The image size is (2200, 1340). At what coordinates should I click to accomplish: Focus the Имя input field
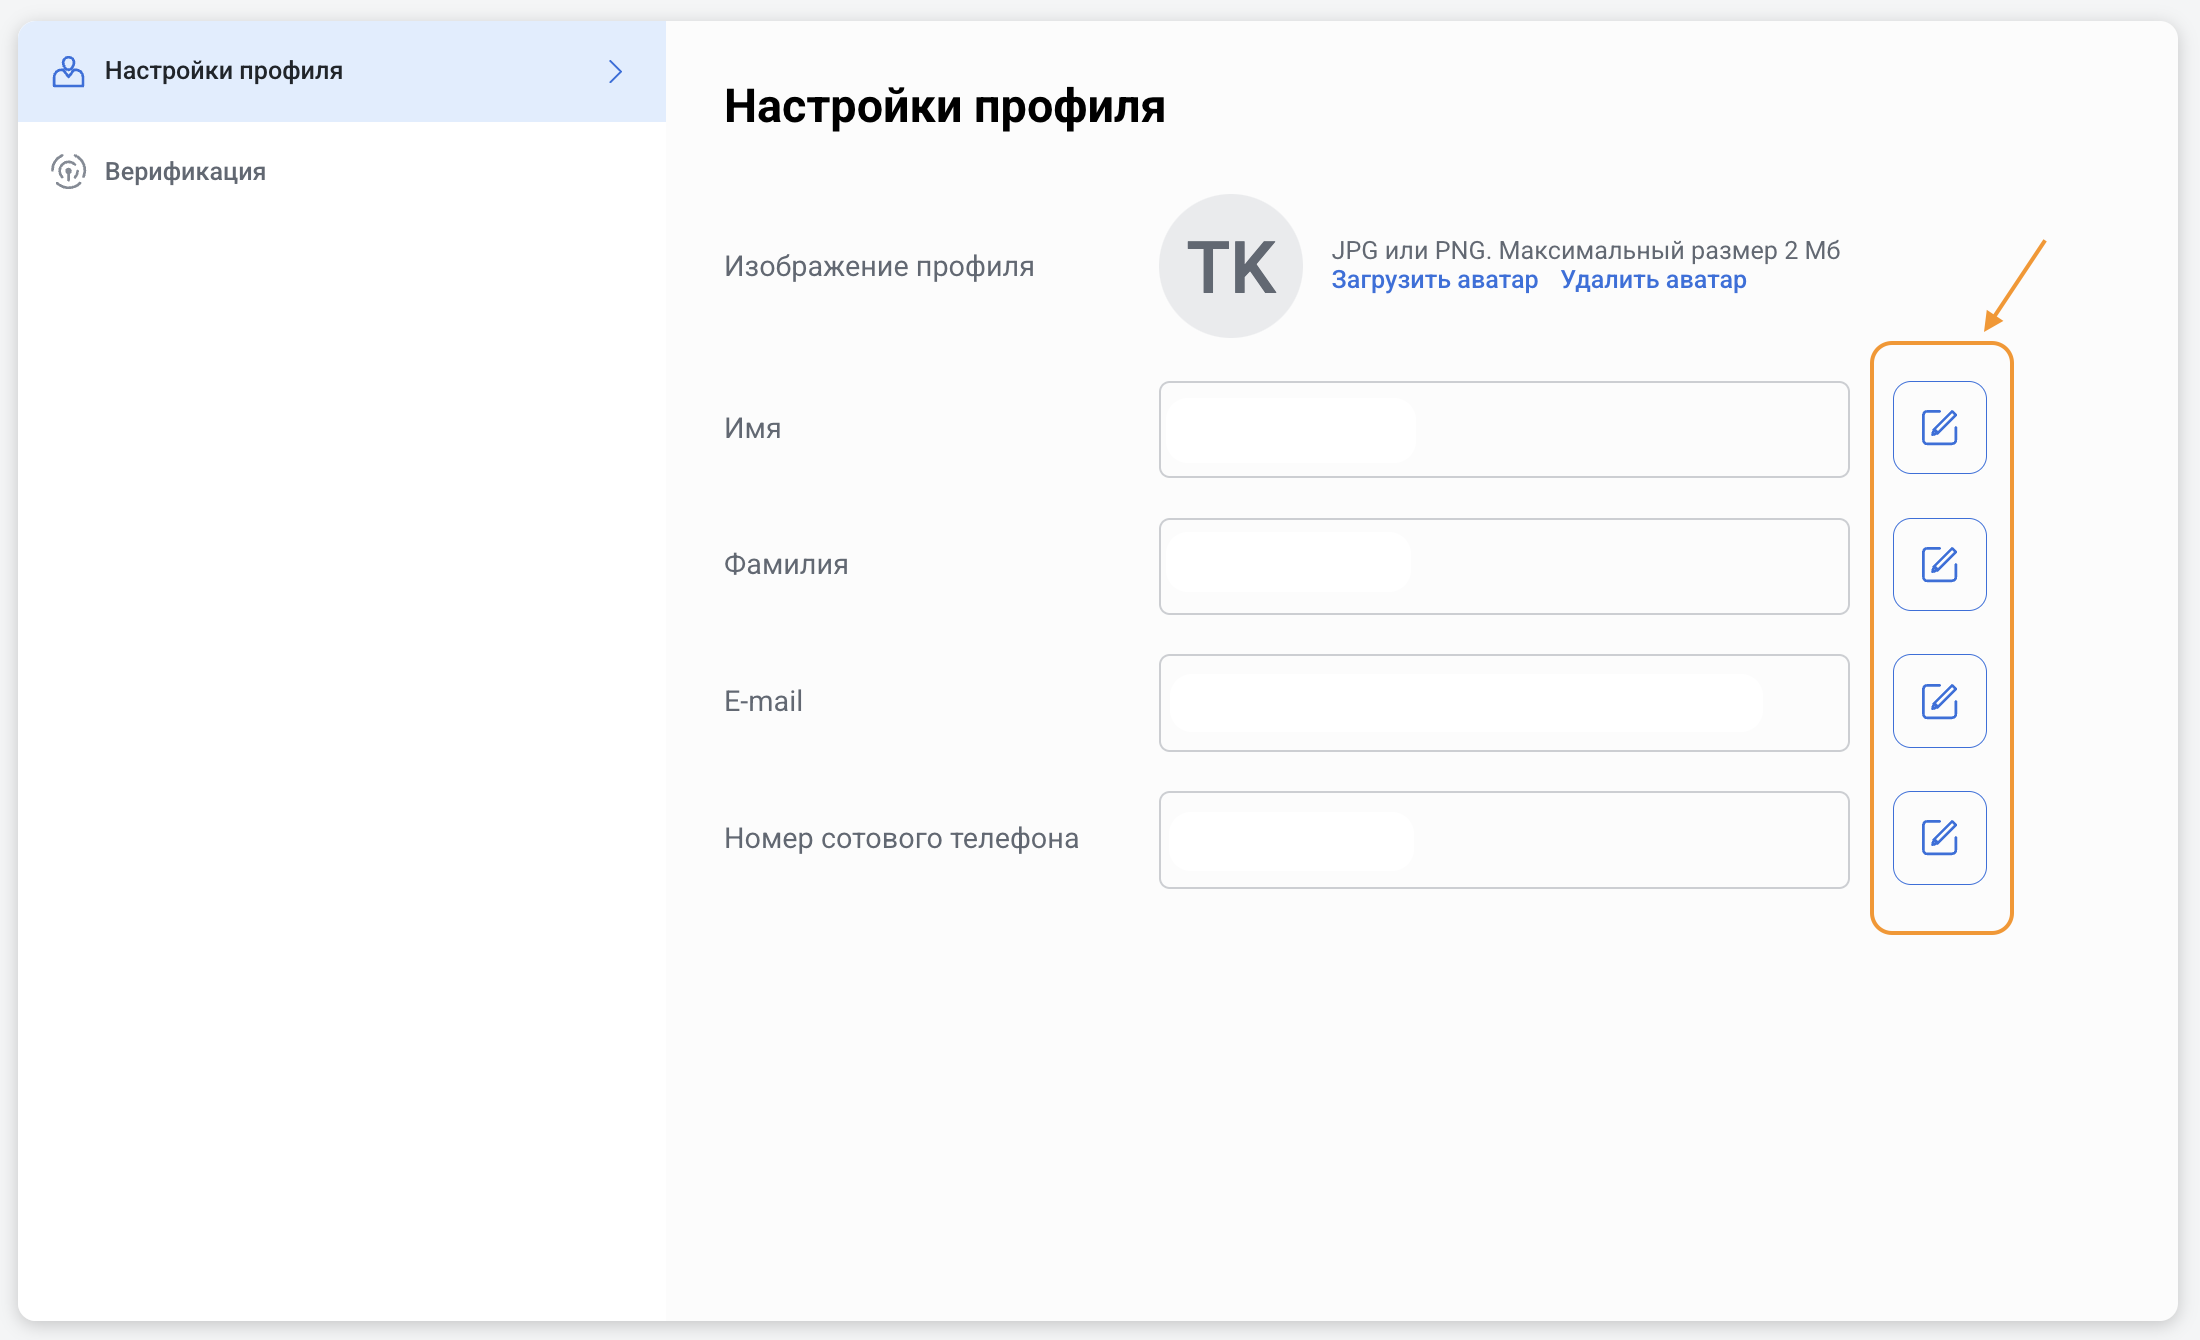click(1503, 429)
